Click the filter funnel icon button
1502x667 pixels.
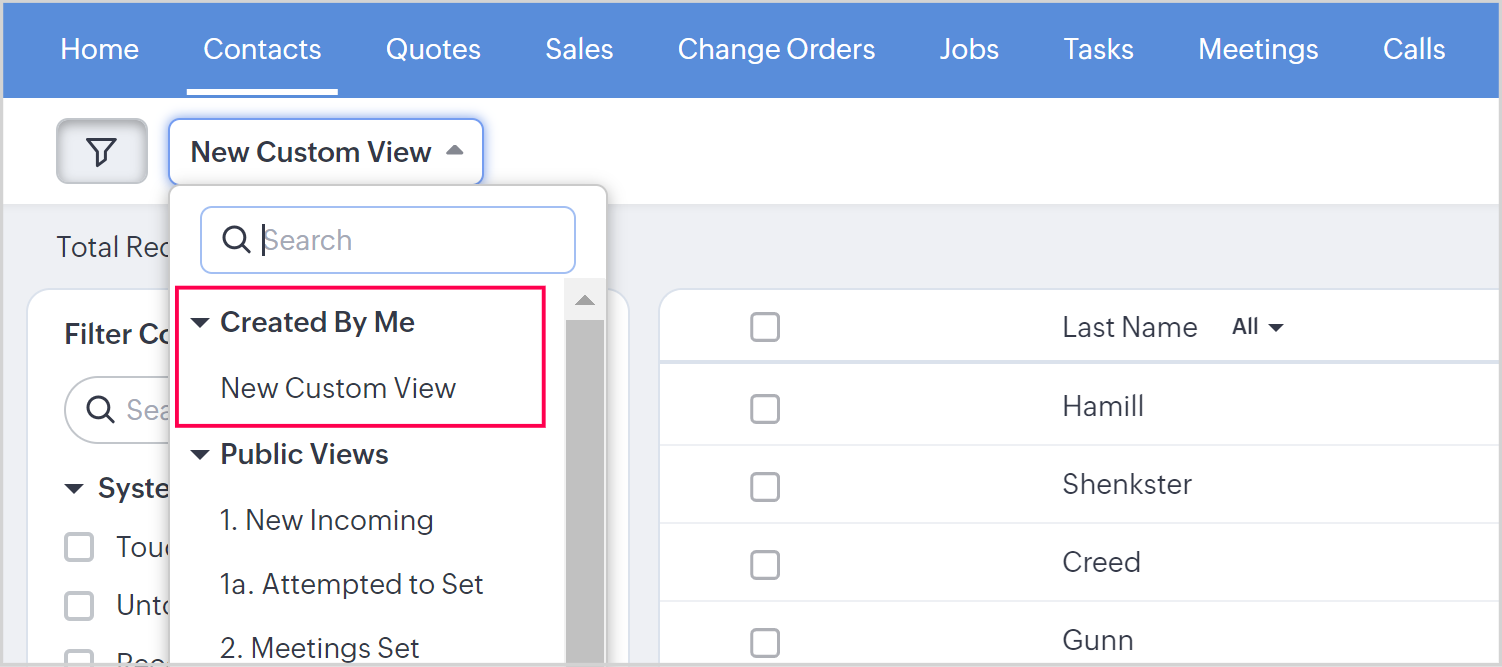101,152
